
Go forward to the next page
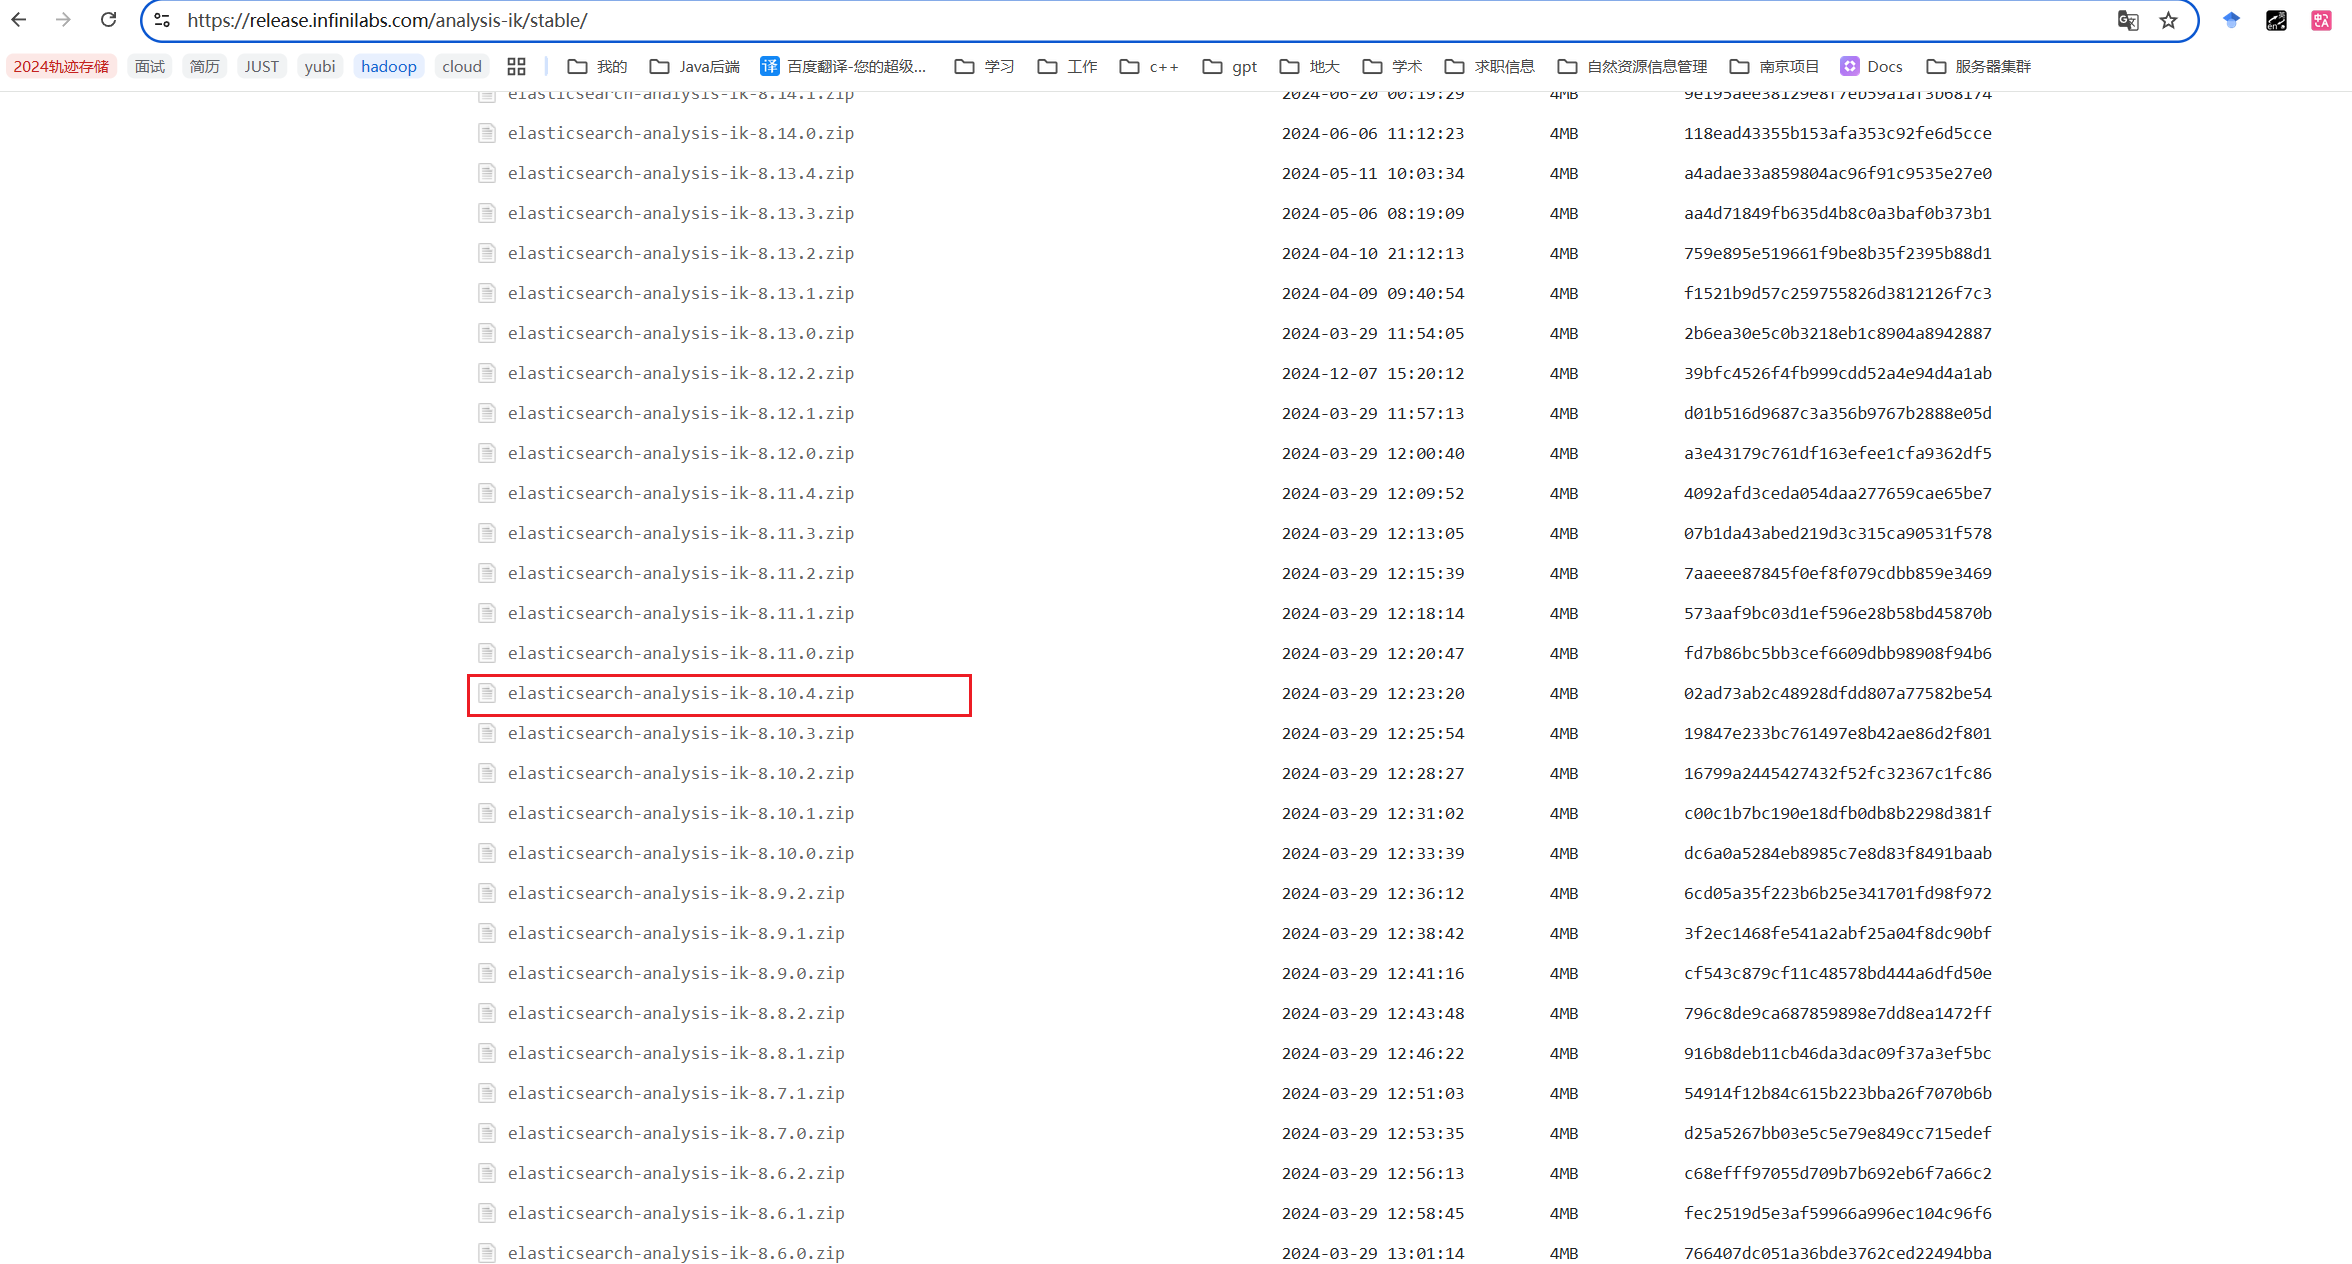pyautogui.click(x=63, y=20)
